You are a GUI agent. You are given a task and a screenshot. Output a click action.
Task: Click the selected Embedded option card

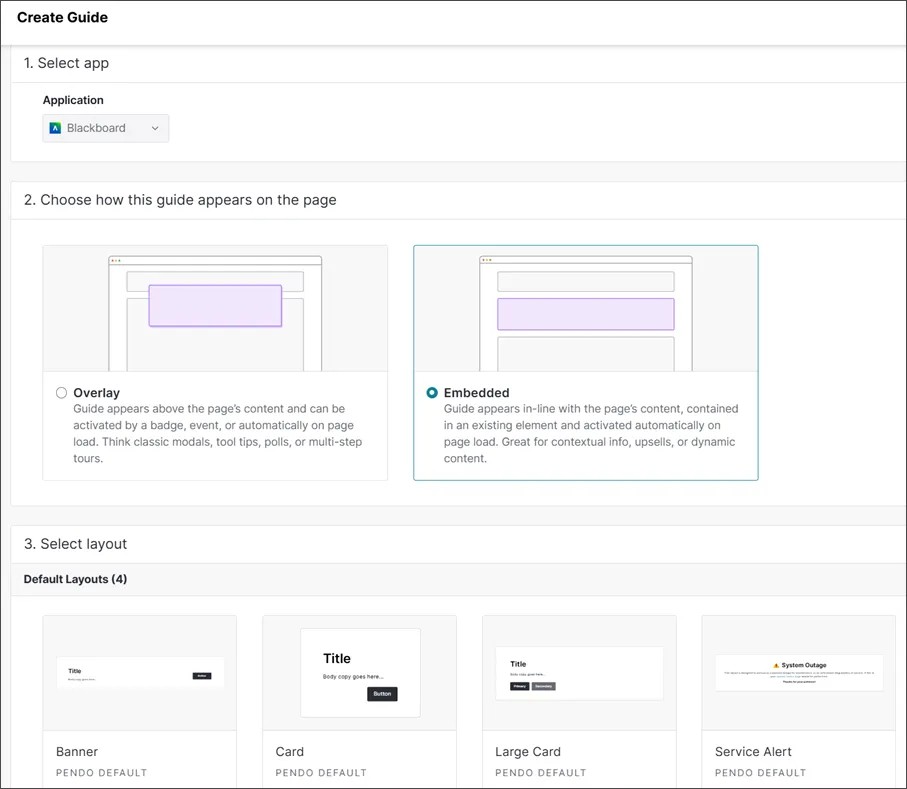coord(585,362)
